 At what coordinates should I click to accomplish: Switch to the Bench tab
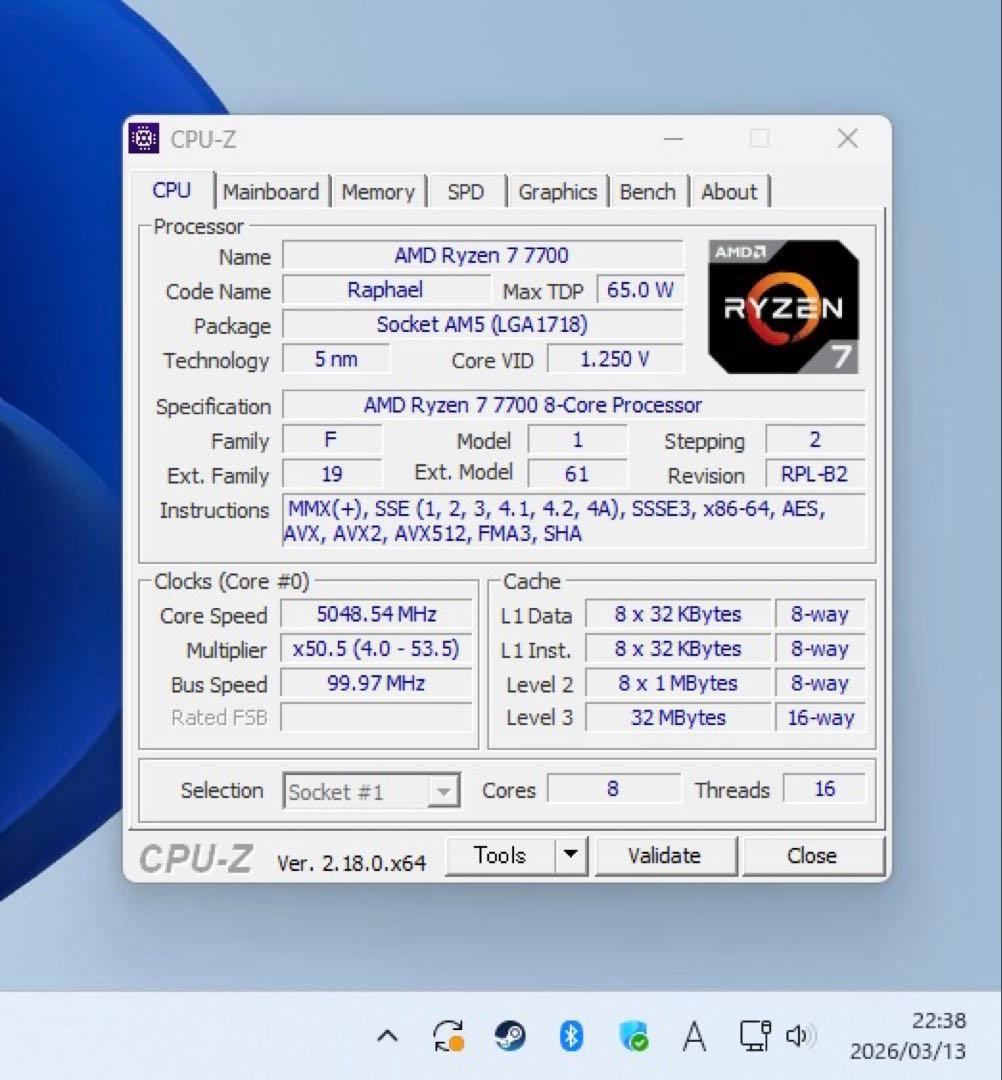click(x=647, y=191)
